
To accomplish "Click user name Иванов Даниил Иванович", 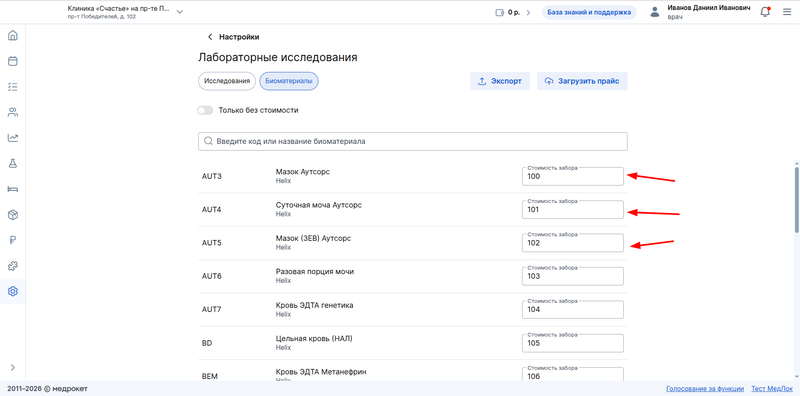I will [x=709, y=8].
